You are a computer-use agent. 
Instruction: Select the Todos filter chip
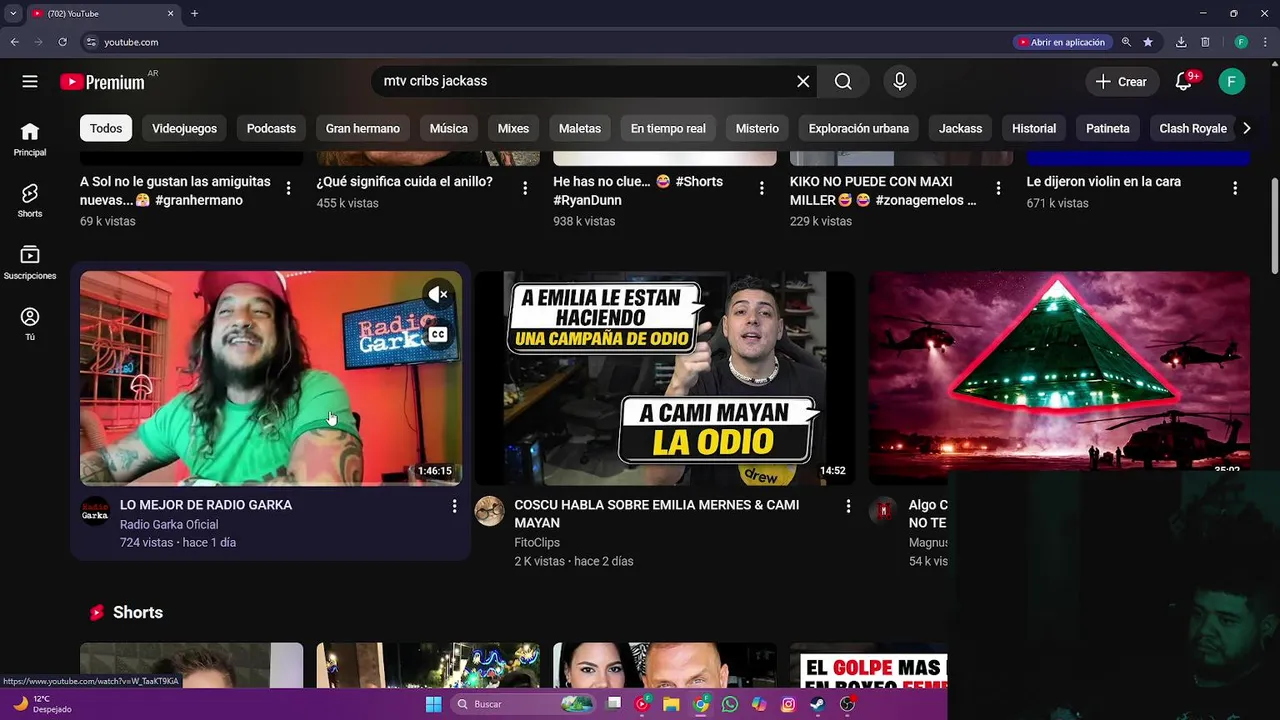(106, 128)
